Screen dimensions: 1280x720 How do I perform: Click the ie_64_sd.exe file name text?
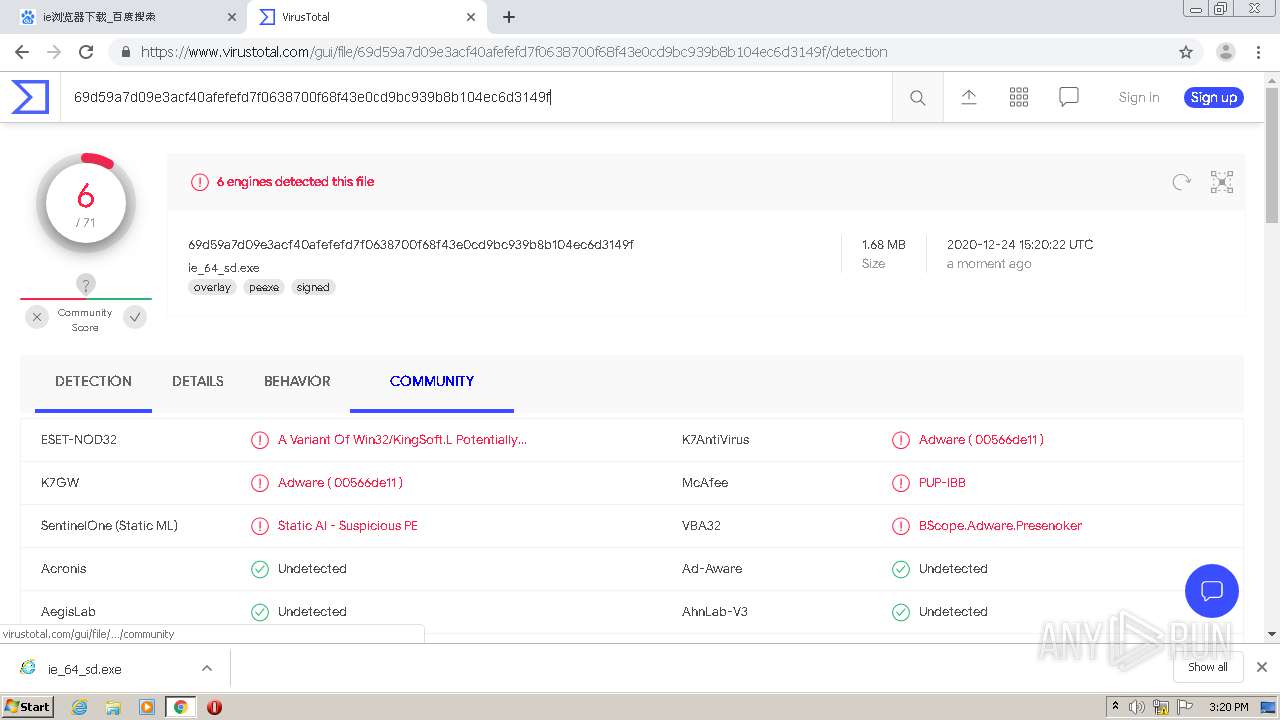click(x=223, y=267)
